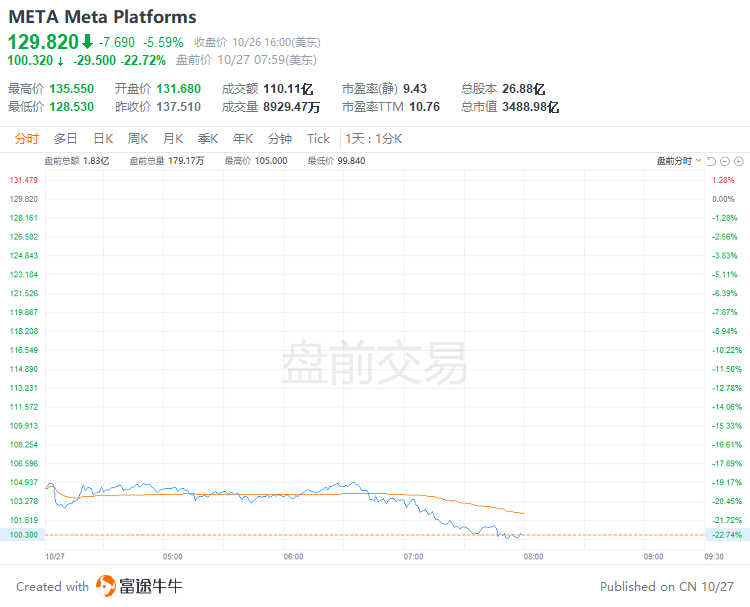Click the highlighted -22.74% axis marker
This screenshot has height=607, width=750.
[728, 535]
